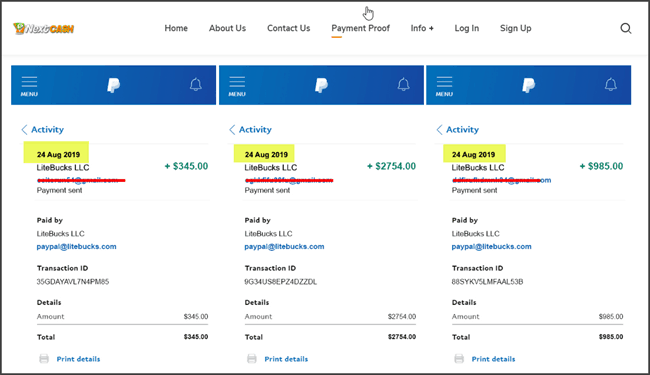Open MENU hamburger in $985.00 PayPal card

coord(444,86)
